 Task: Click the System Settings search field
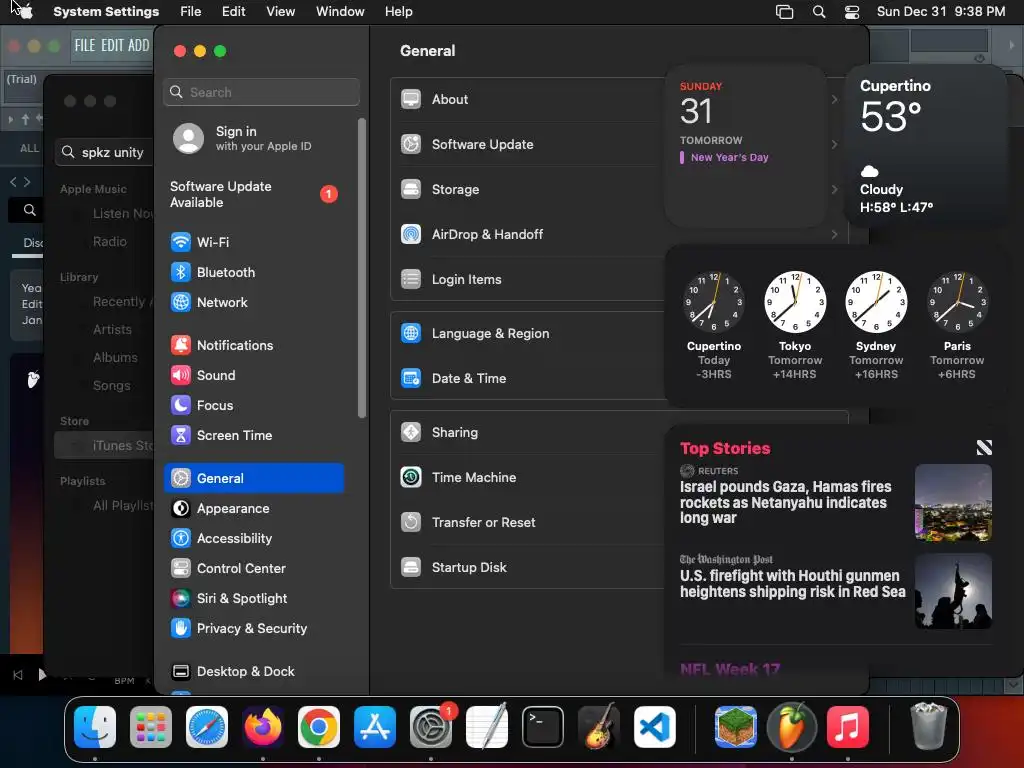(x=261, y=92)
